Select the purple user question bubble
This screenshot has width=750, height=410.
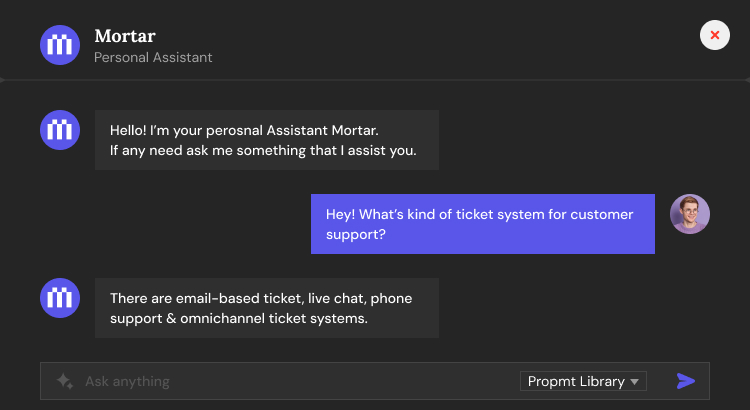click(482, 224)
